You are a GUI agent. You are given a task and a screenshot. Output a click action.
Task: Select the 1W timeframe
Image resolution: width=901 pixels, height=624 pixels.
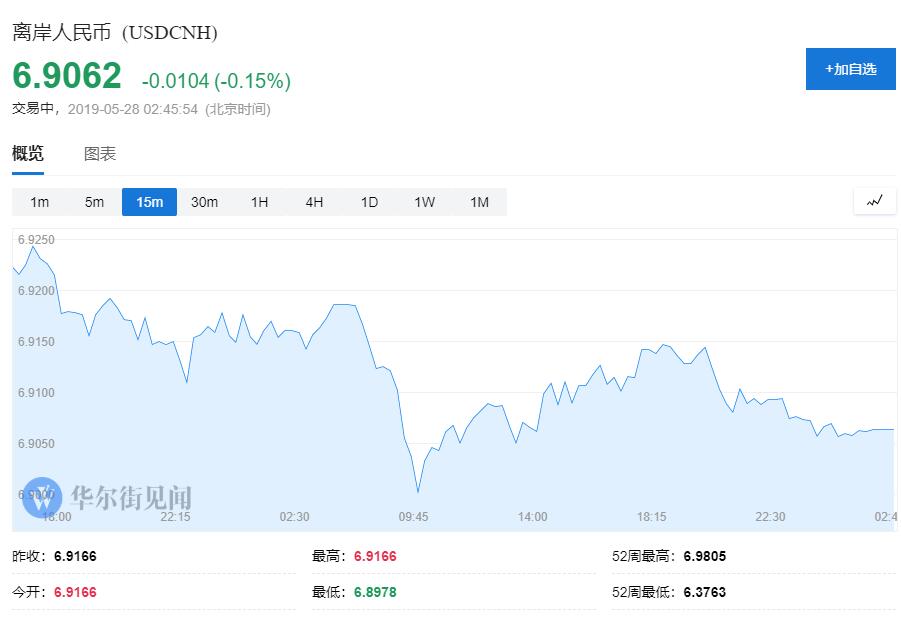[x=424, y=202]
